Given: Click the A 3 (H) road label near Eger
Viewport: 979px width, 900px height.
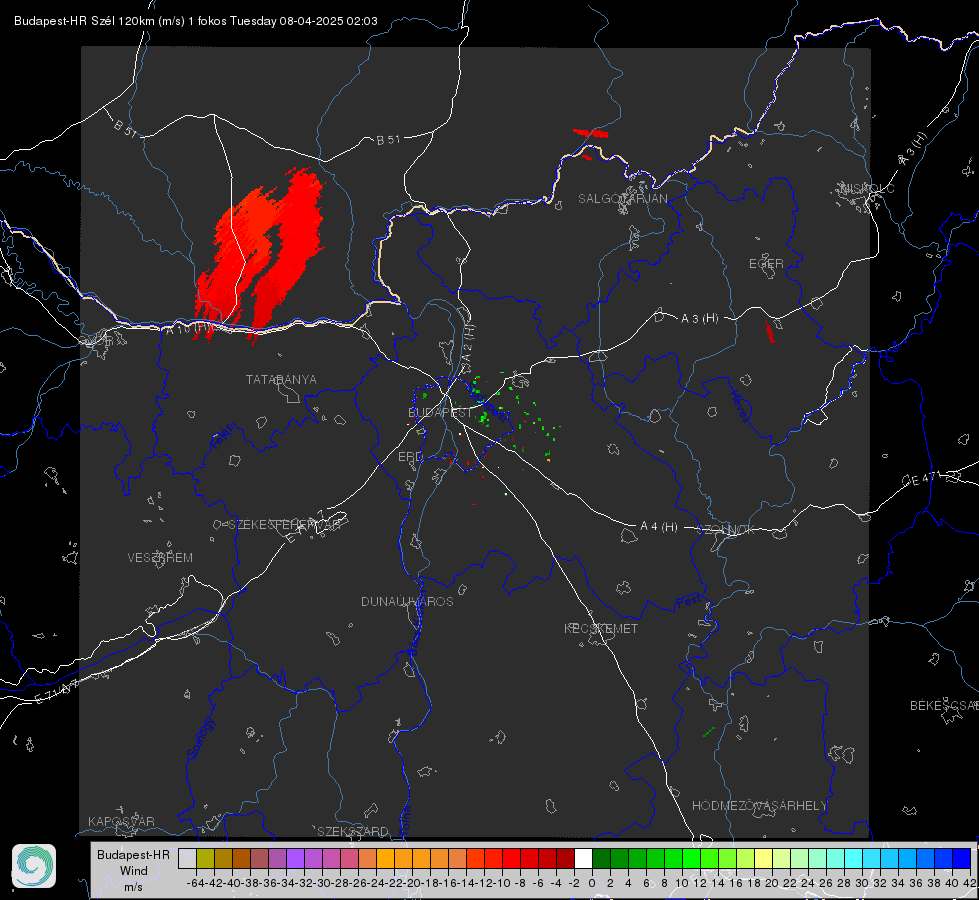Looking at the screenshot, I should [699, 319].
